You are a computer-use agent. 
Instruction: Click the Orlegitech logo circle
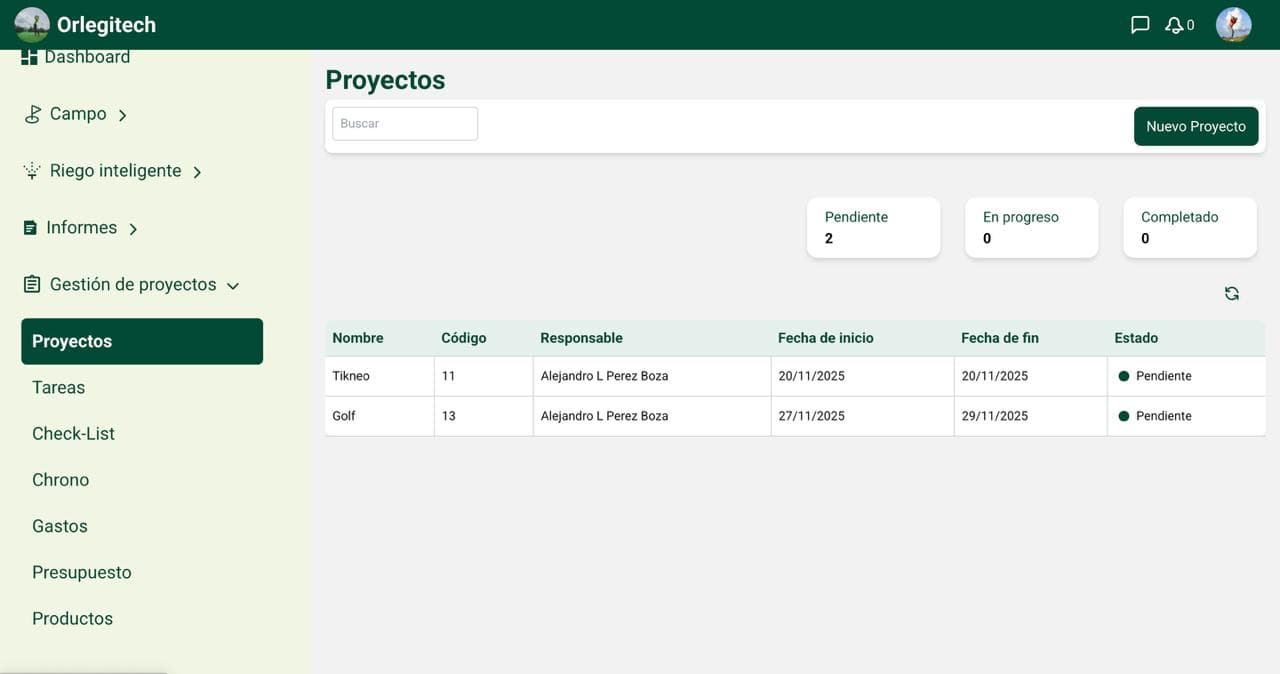[31, 24]
